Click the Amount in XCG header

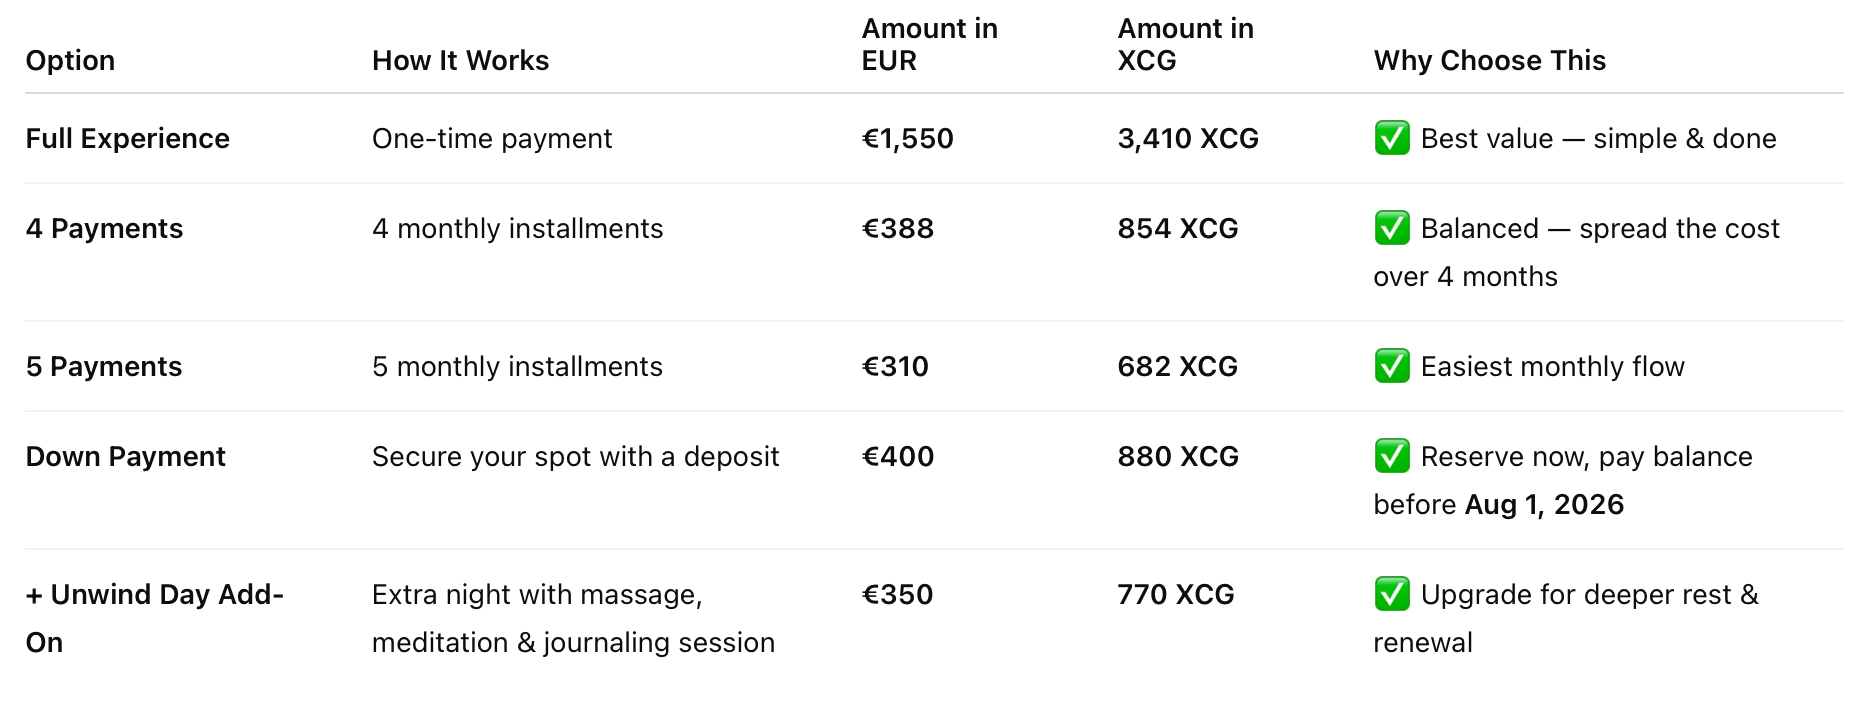[1185, 45]
